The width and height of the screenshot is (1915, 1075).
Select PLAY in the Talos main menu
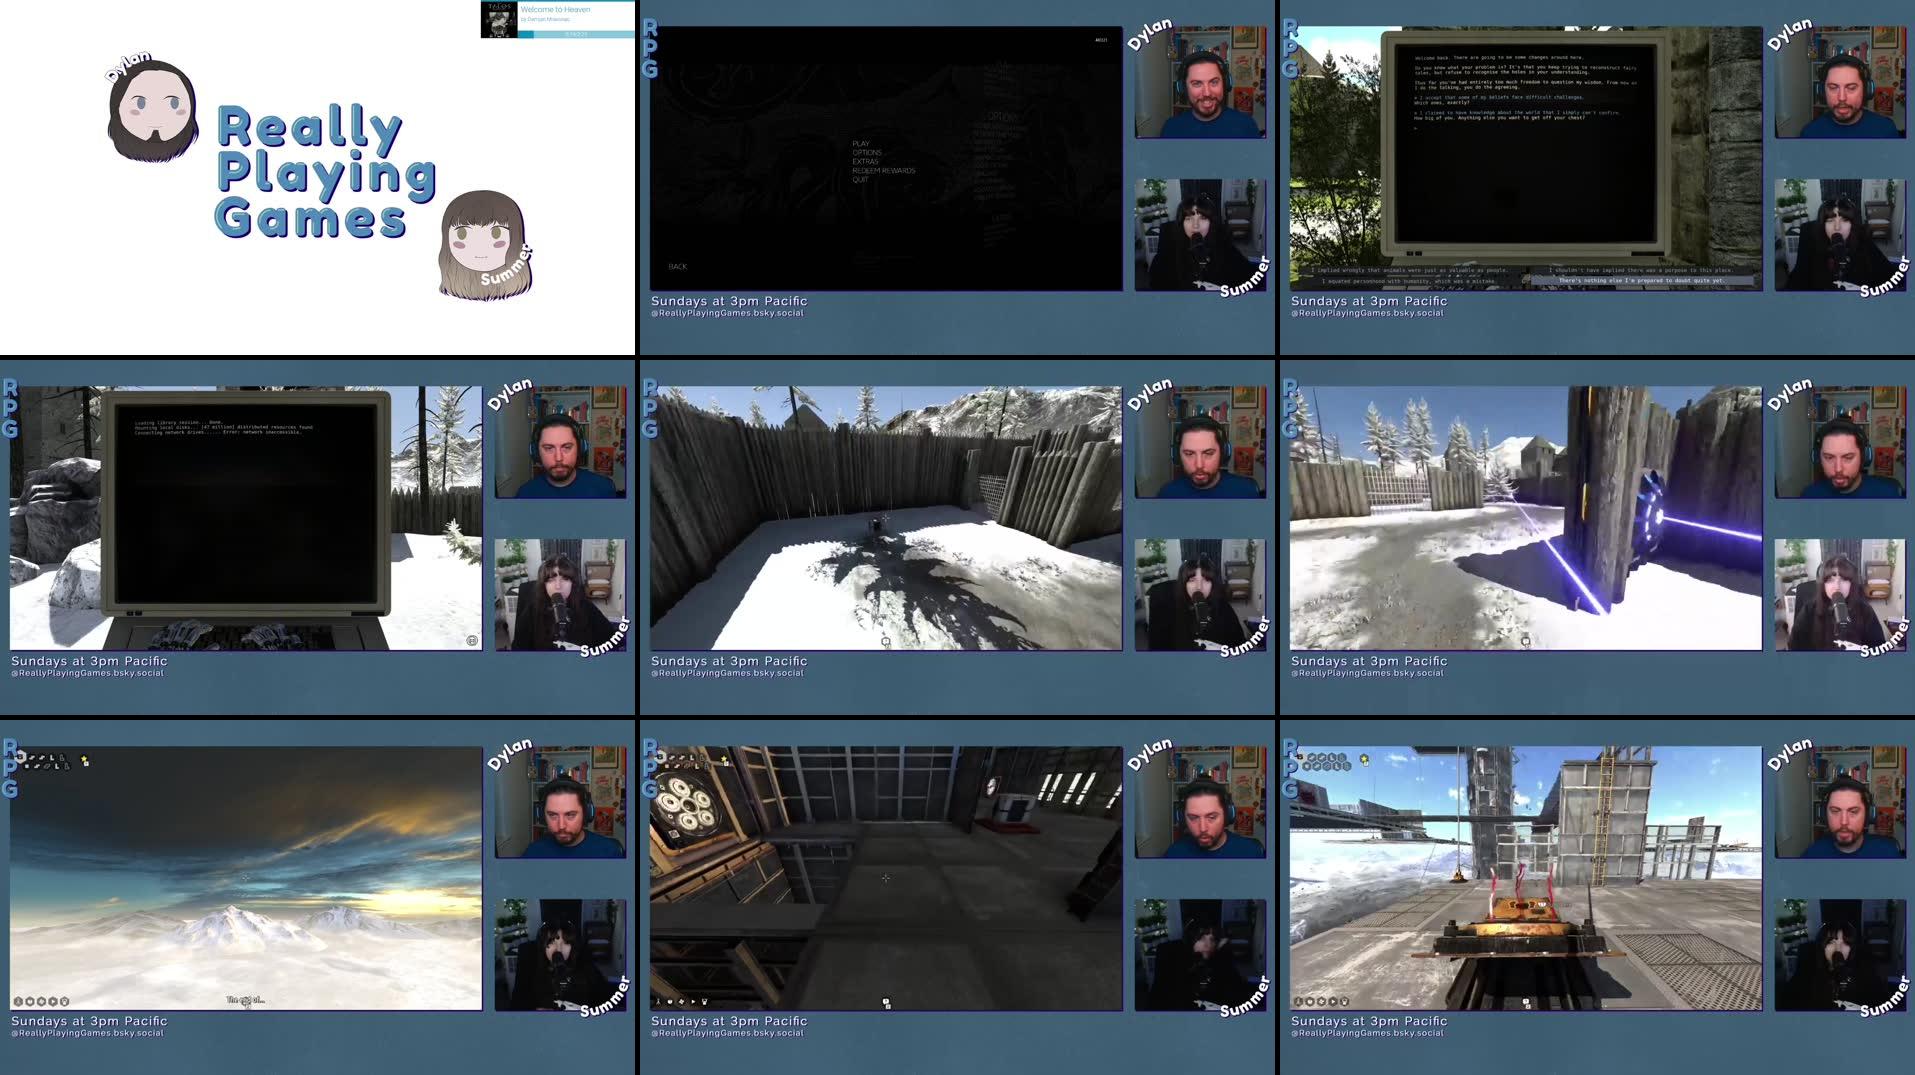click(x=861, y=143)
